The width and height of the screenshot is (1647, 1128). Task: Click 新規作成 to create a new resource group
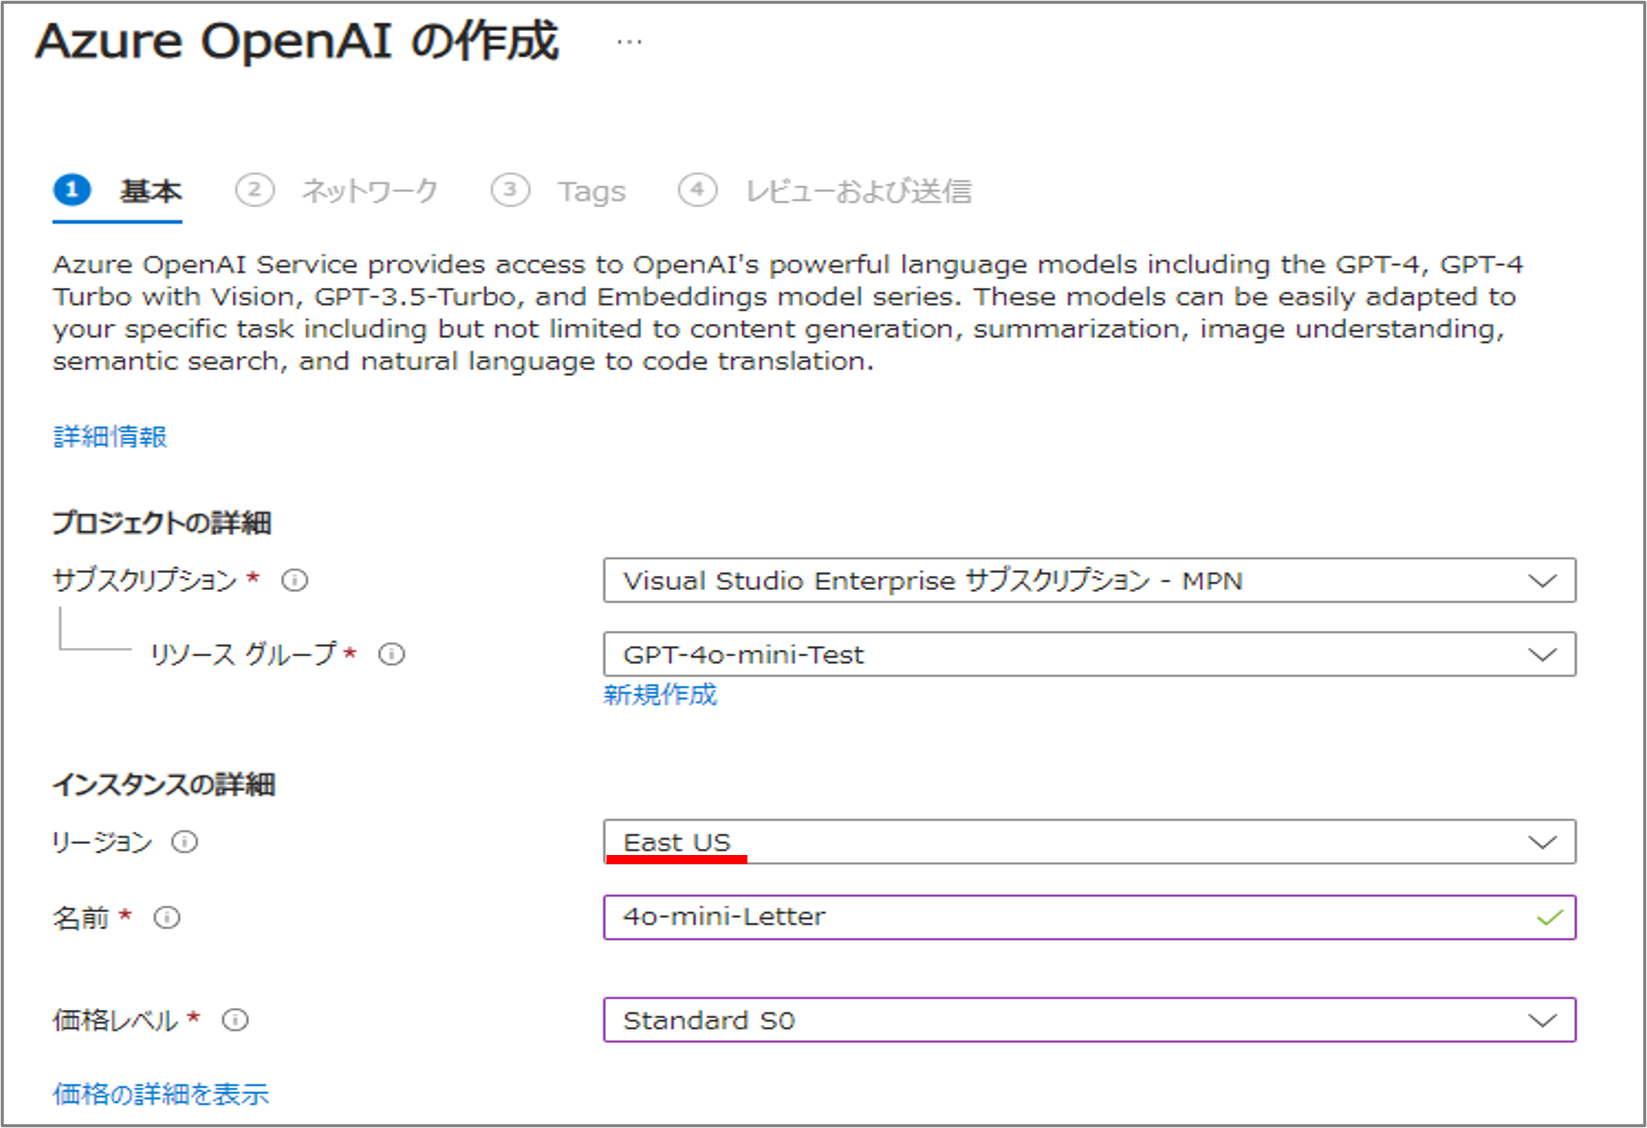[x=661, y=695]
